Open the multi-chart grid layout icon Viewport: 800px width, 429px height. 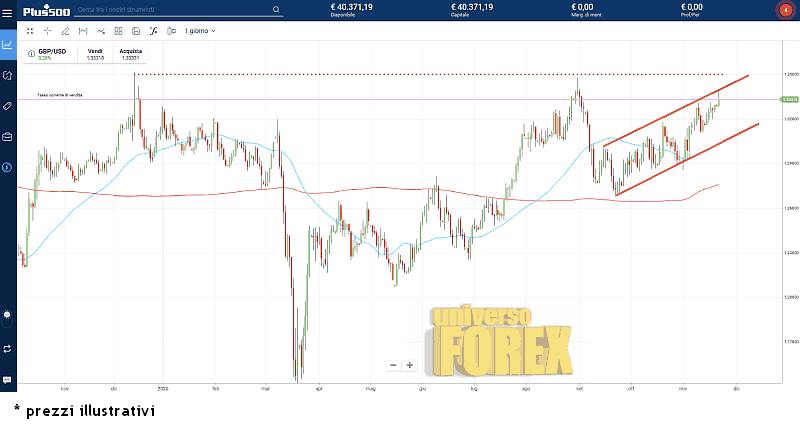point(118,31)
